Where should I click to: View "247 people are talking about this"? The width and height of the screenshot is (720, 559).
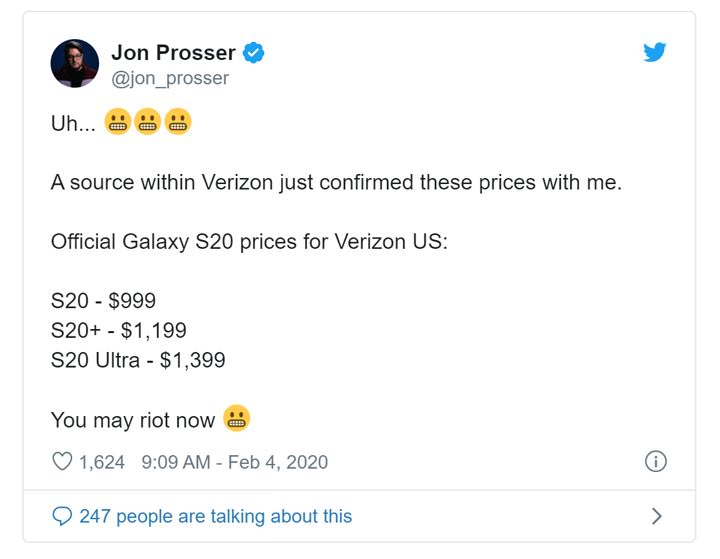[215, 516]
